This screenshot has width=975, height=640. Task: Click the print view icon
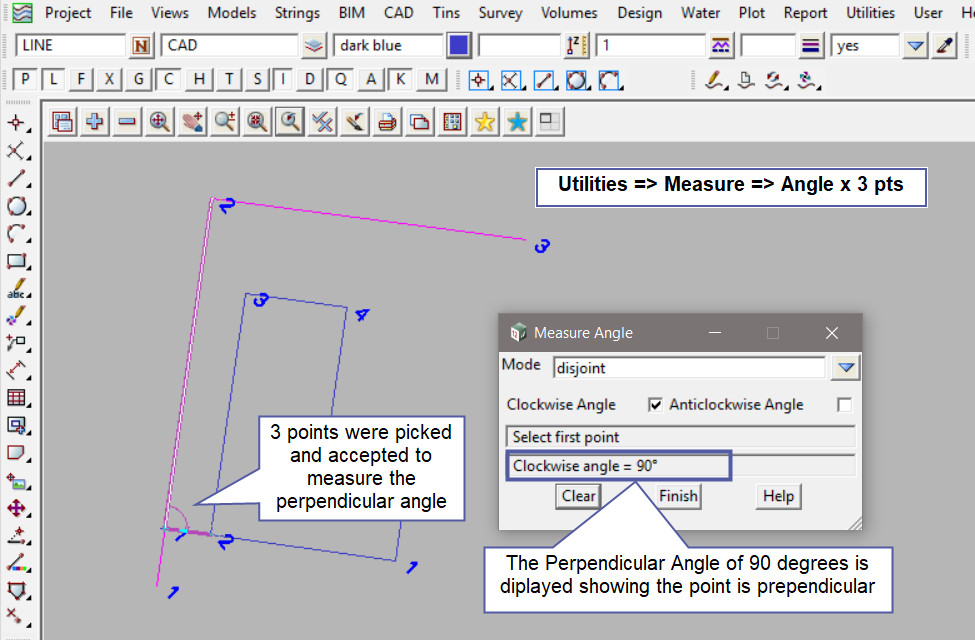(x=387, y=122)
